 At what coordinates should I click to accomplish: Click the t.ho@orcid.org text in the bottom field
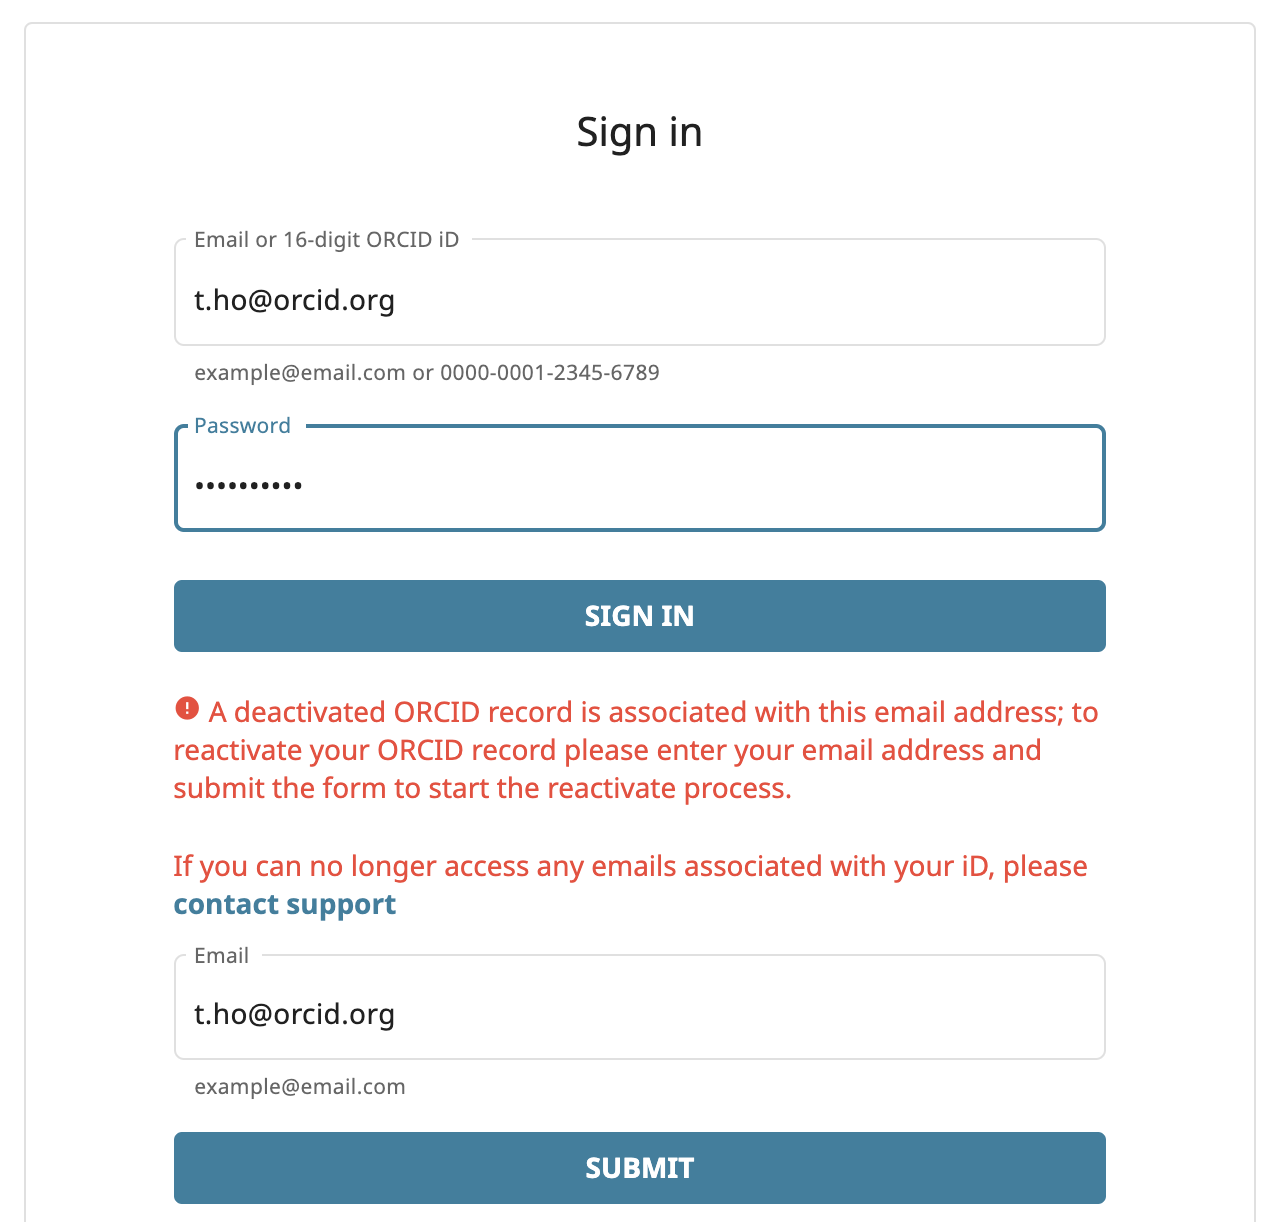(295, 1014)
